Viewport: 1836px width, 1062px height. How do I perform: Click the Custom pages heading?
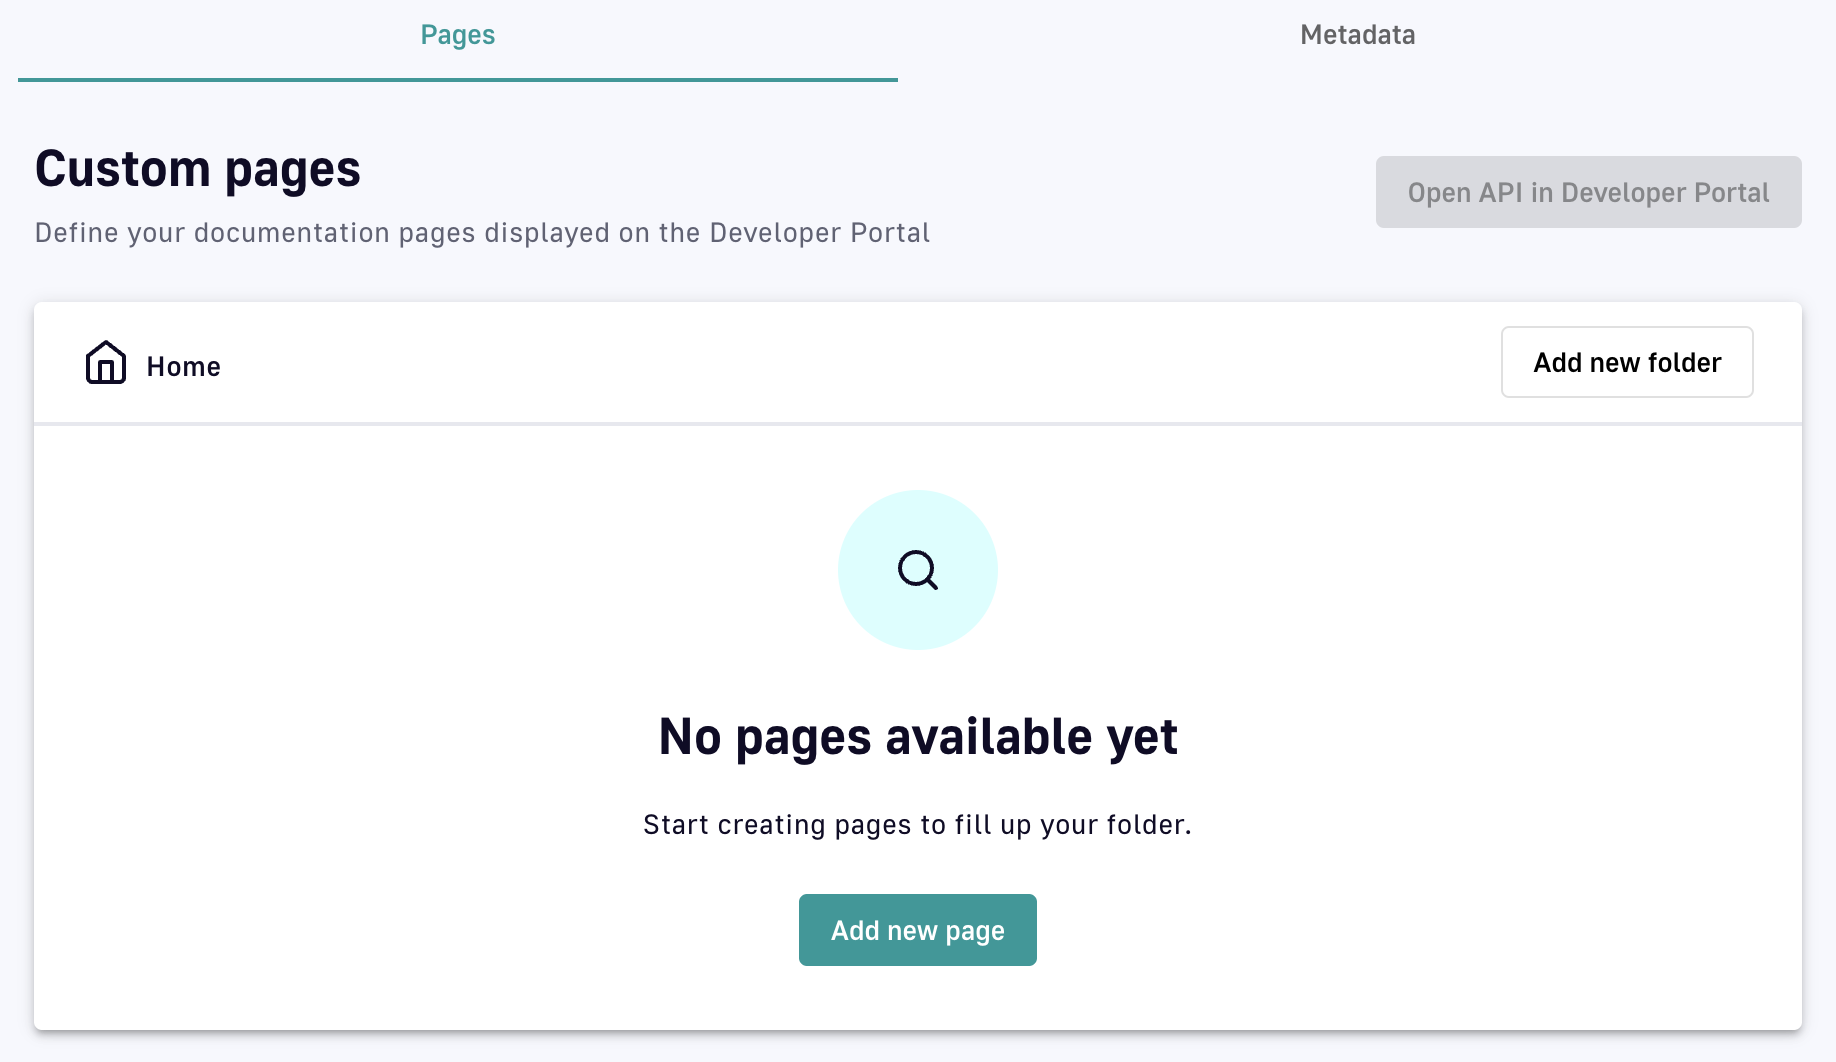point(198,169)
